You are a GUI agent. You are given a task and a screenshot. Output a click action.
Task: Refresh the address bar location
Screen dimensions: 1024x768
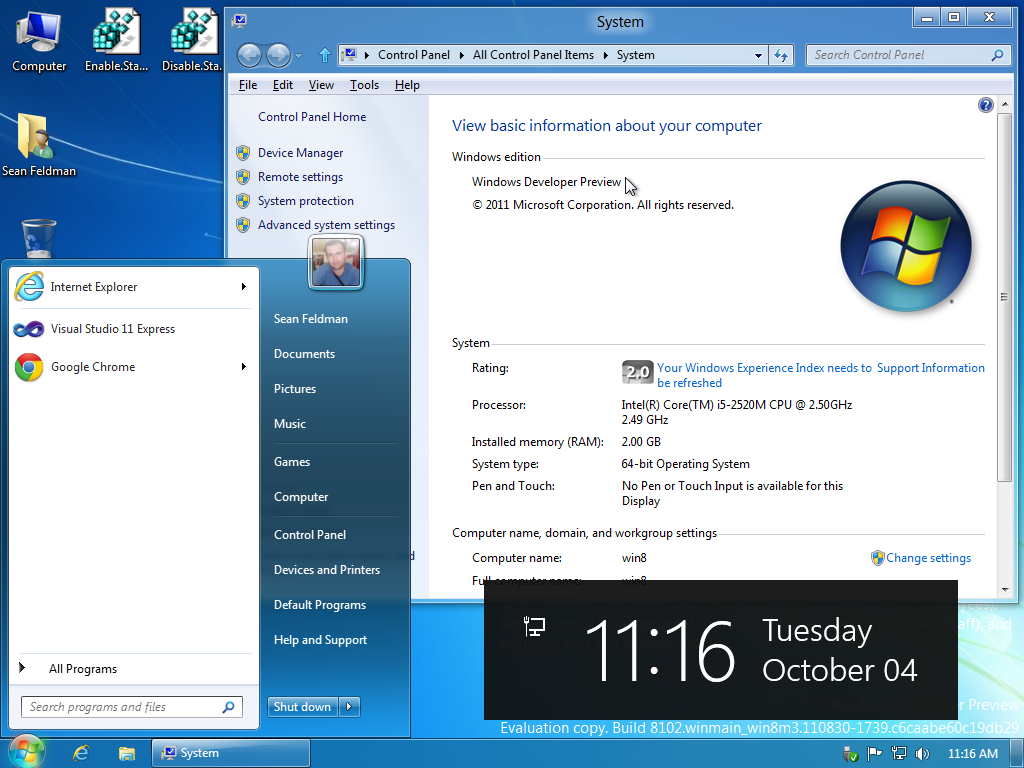781,56
